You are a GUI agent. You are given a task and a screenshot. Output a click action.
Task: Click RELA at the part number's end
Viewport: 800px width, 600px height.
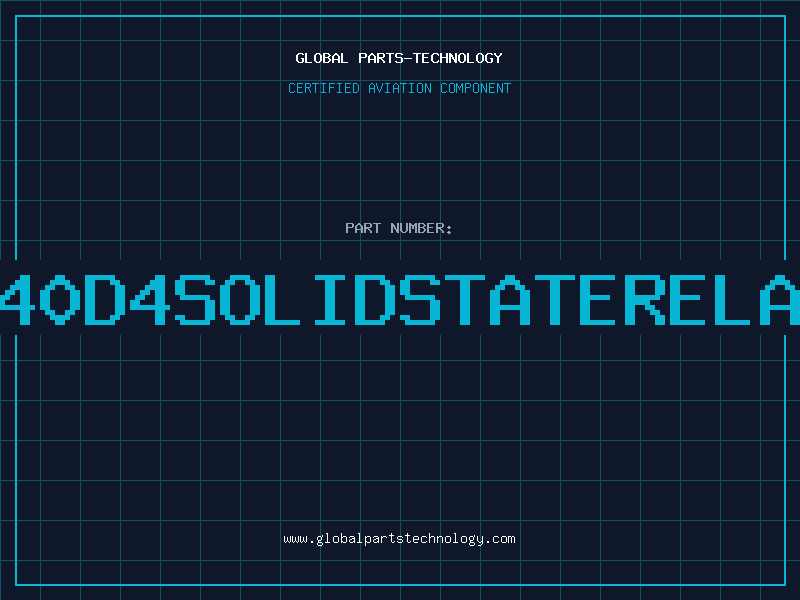click(x=710, y=297)
